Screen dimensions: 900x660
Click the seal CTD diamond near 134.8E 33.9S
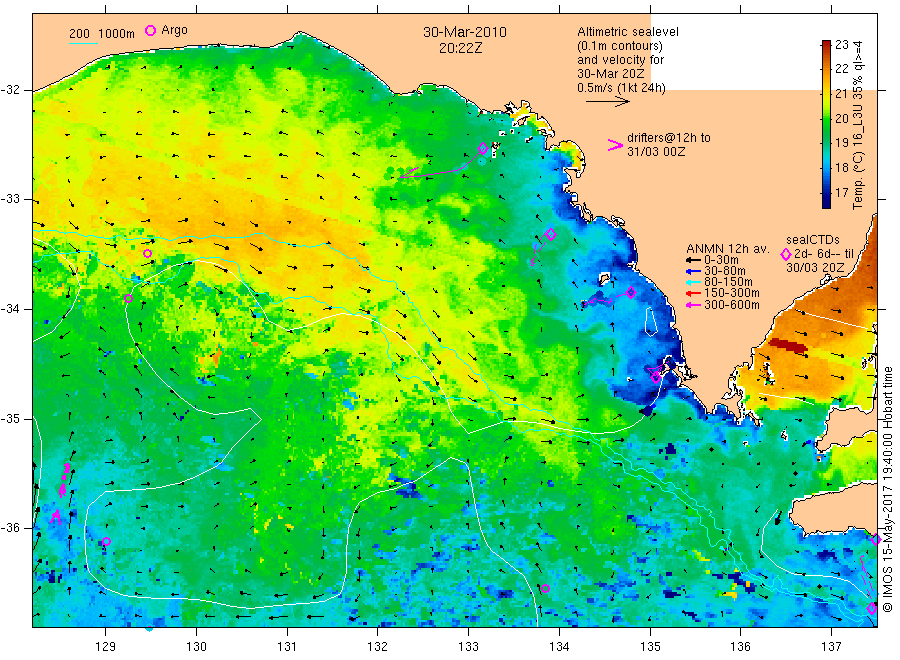click(631, 293)
